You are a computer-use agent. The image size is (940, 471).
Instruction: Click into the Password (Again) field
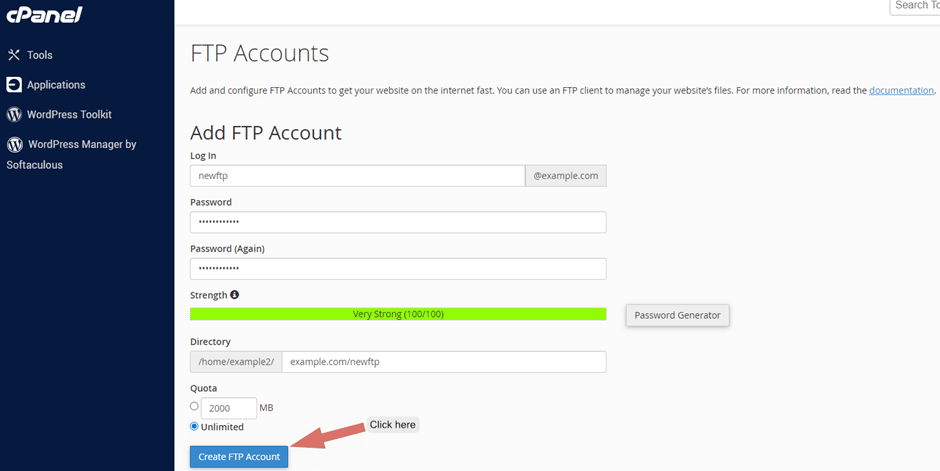pyautogui.click(x=398, y=268)
